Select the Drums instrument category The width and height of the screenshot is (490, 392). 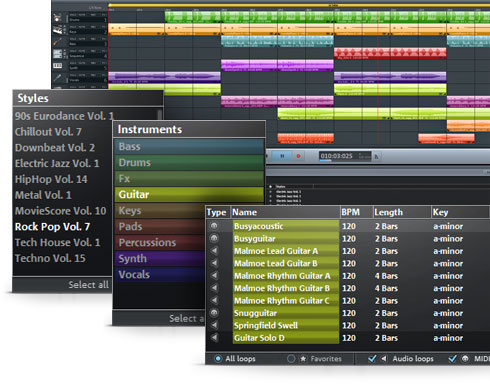[x=189, y=163]
